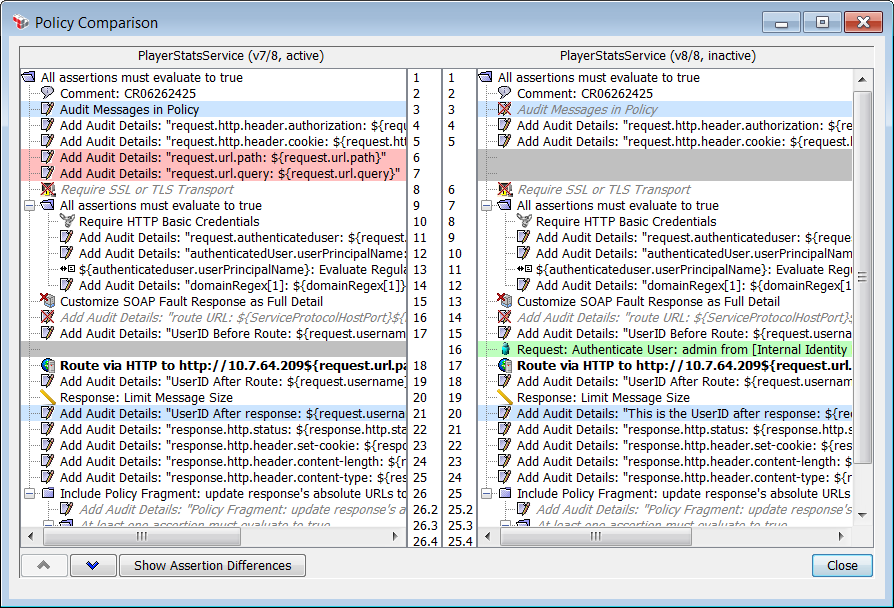Image resolution: width=894 pixels, height=608 pixels.
Task: Click the Request: Authenticate User icon in right pane
Action: pyautogui.click(x=505, y=350)
